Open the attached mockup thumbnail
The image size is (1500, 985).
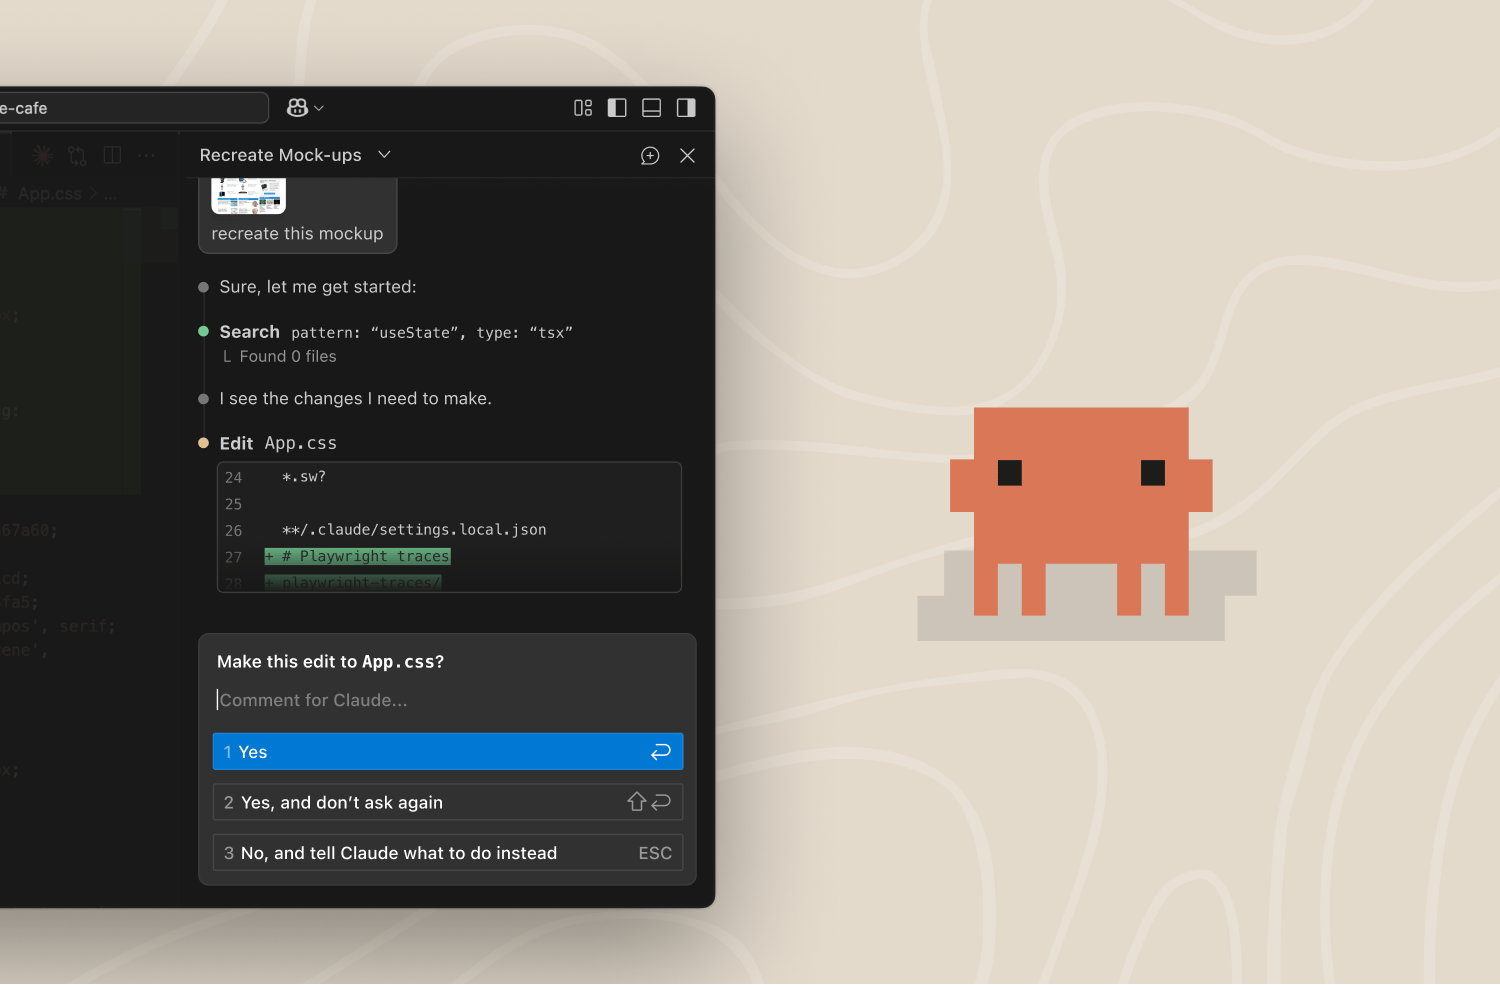coord(249,196)
